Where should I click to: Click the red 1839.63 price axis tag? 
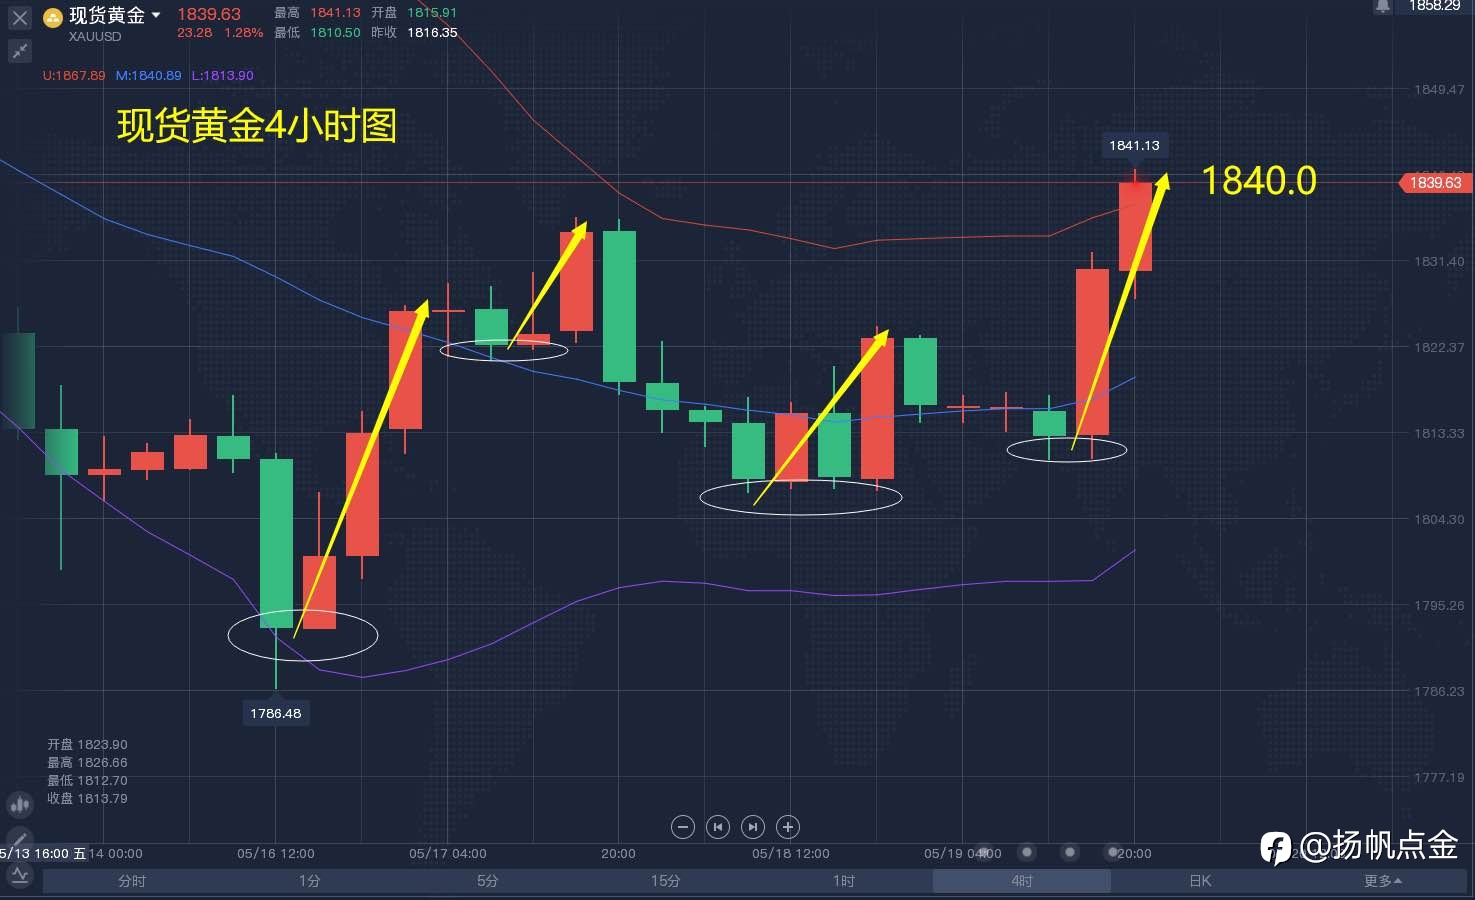[1435, 182]
